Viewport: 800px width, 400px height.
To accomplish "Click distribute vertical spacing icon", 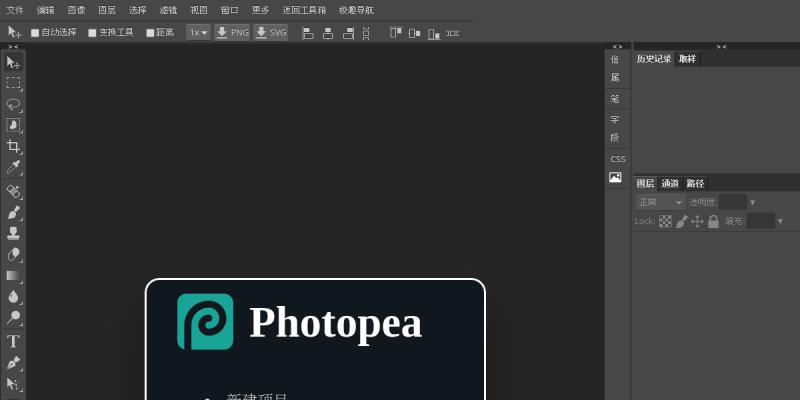I will pos(366,33).
